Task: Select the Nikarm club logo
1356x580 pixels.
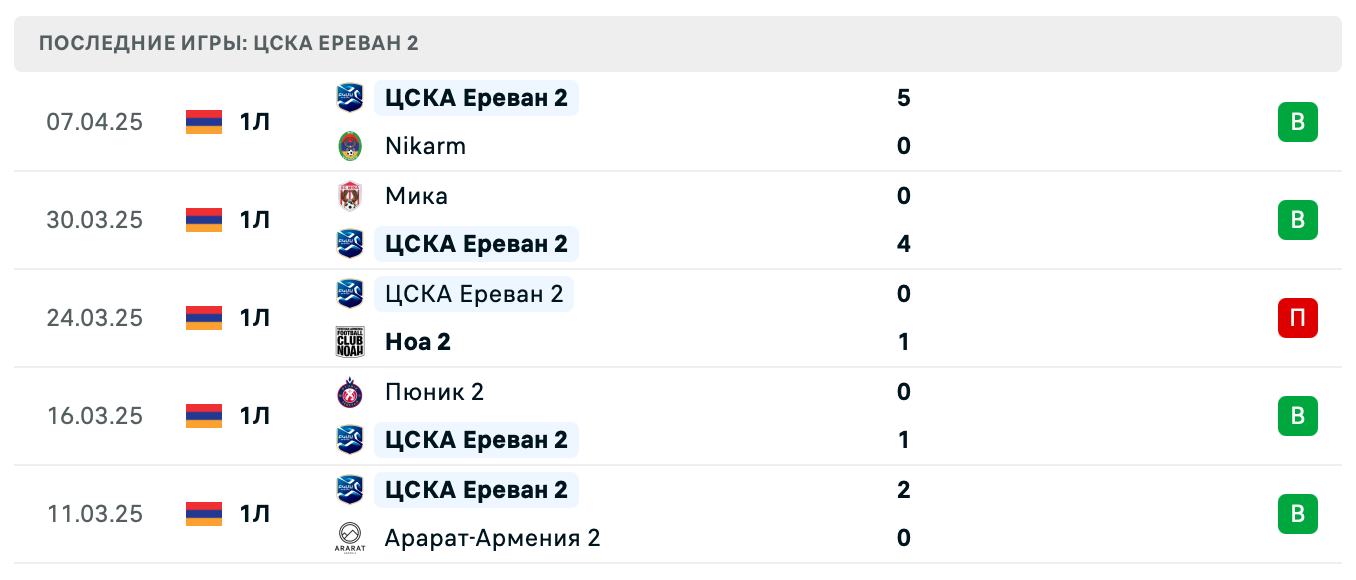Action: (x=351, y=146)
